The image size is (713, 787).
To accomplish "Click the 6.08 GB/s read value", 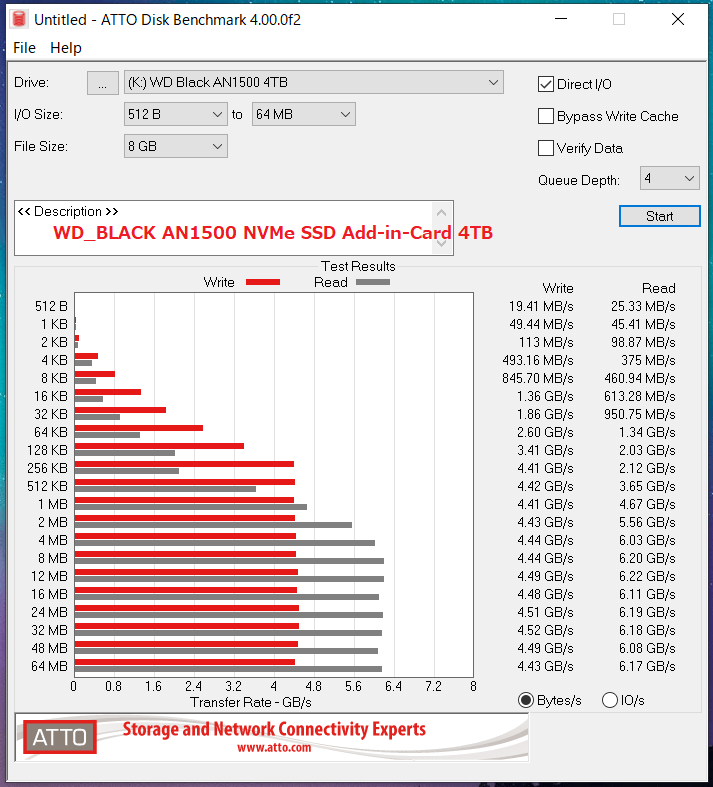I will click(x=647, y=648).
